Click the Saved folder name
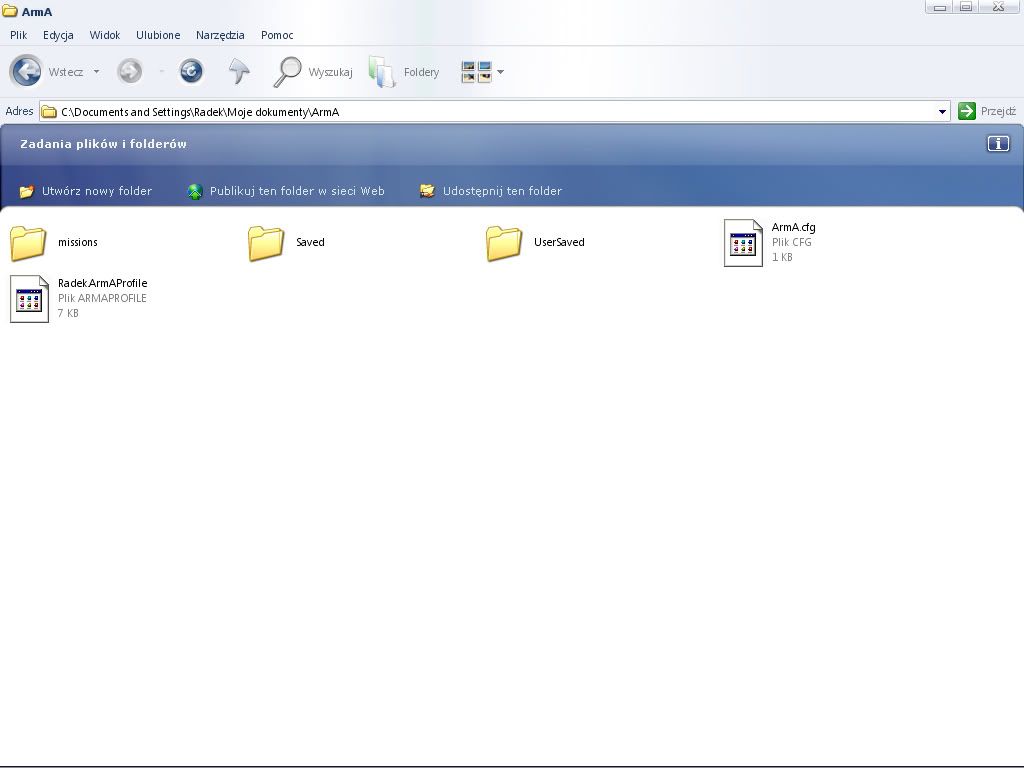The height and width of the screenshot is (768, 1024). coord(310,242)
